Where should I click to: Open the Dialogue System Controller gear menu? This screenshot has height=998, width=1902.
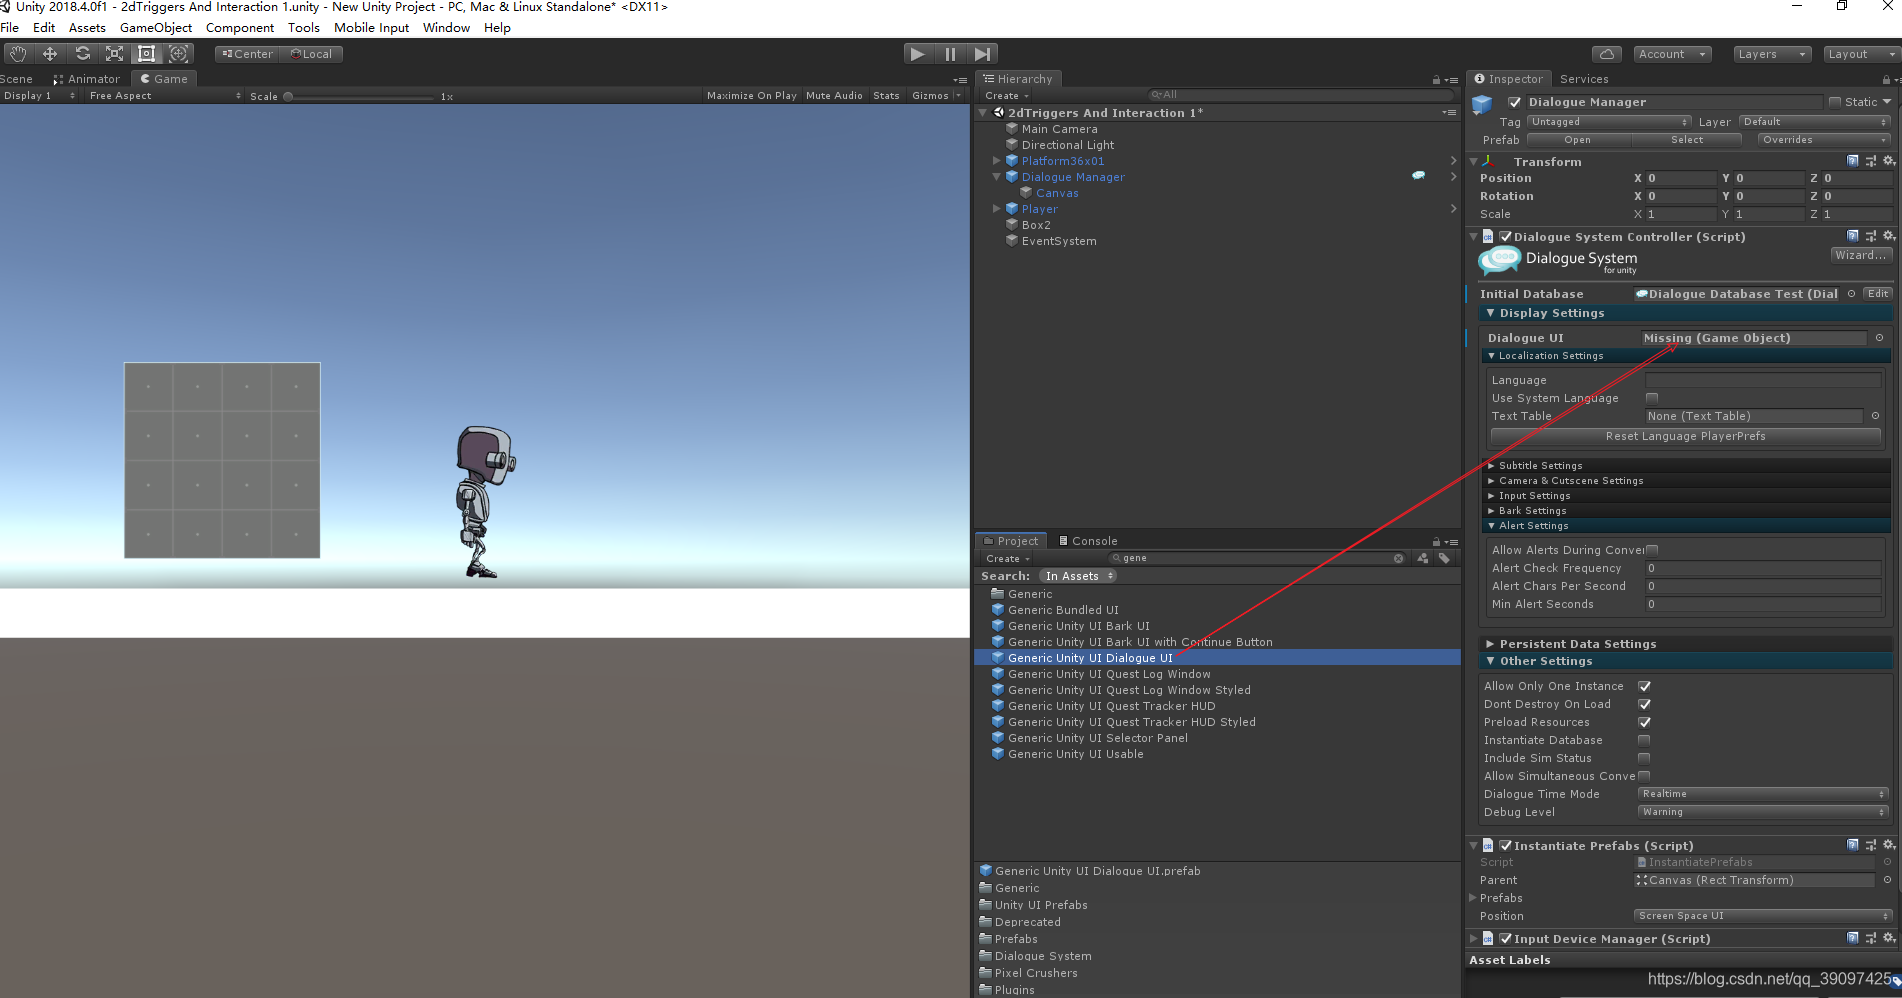[1889, 236]
